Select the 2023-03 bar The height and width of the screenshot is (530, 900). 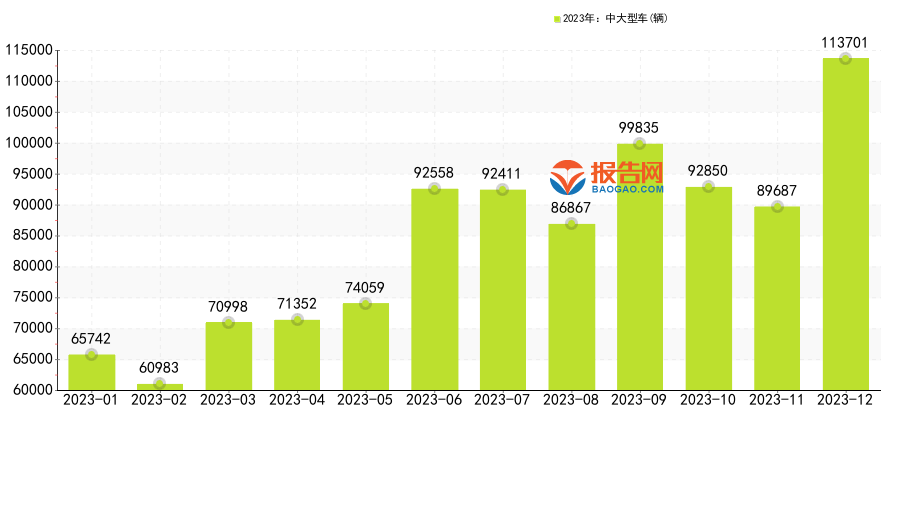click(x=228, y=357)
